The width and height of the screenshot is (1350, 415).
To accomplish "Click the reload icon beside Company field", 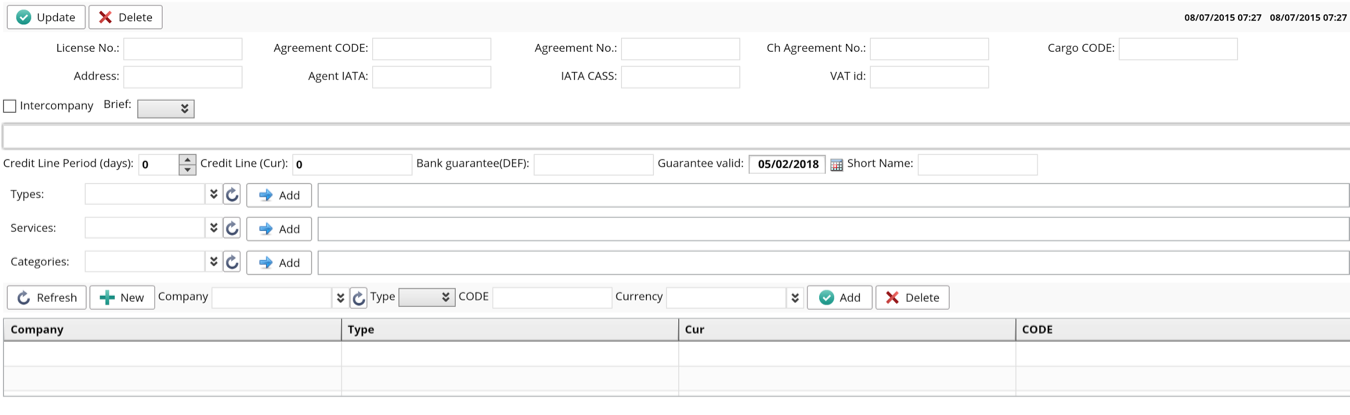I will click(358, 298).
